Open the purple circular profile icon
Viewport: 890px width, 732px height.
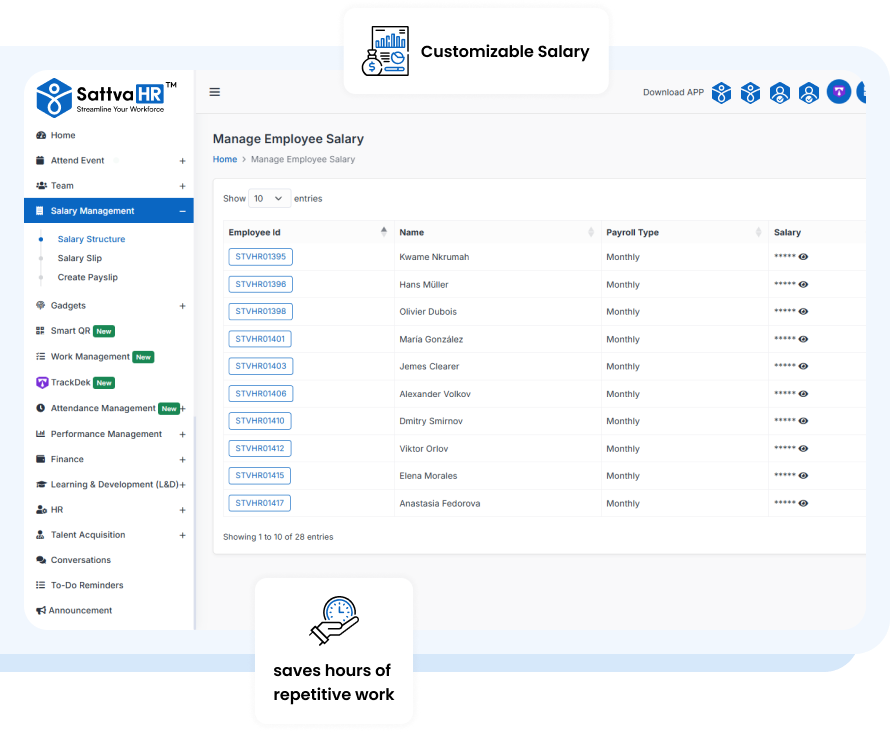pyautogui.click(x=838, y=92)
